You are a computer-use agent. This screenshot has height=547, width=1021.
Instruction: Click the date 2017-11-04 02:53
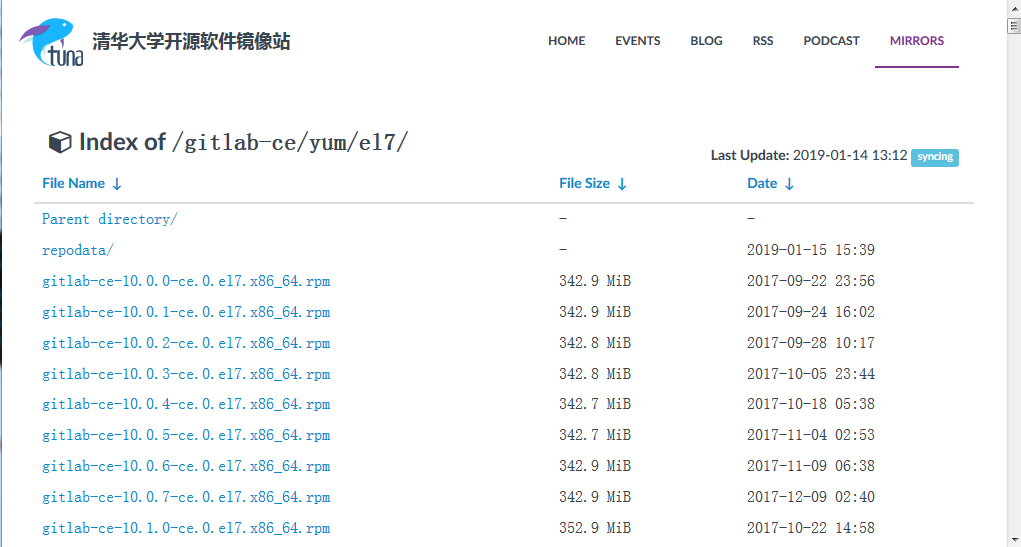811,435
